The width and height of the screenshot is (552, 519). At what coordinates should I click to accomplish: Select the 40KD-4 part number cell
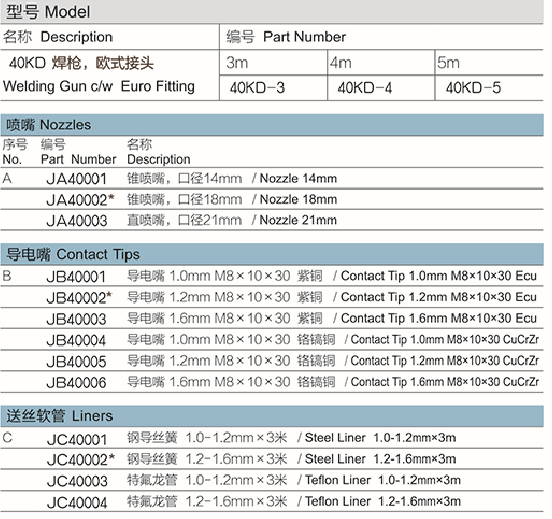(x=381, y=88)
